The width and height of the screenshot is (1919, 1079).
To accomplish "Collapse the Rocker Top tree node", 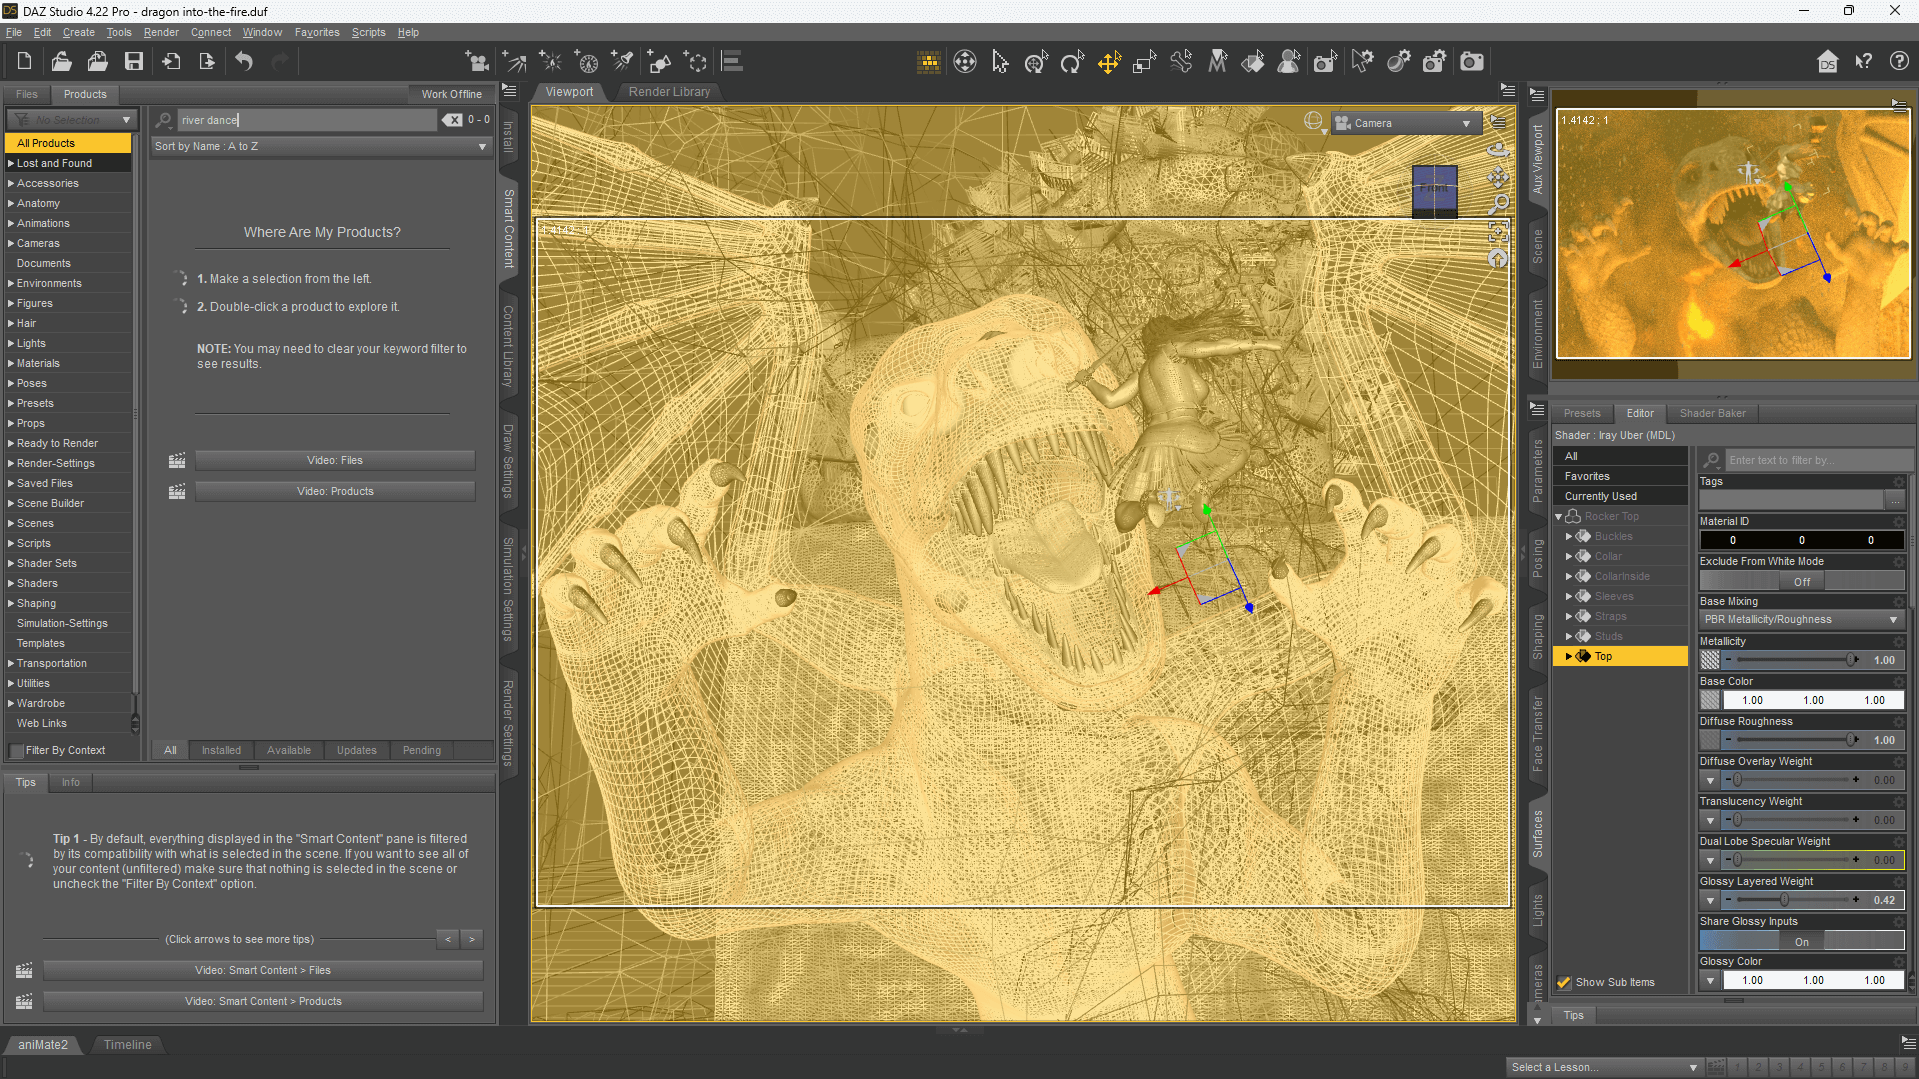I will click(1559, 516).
